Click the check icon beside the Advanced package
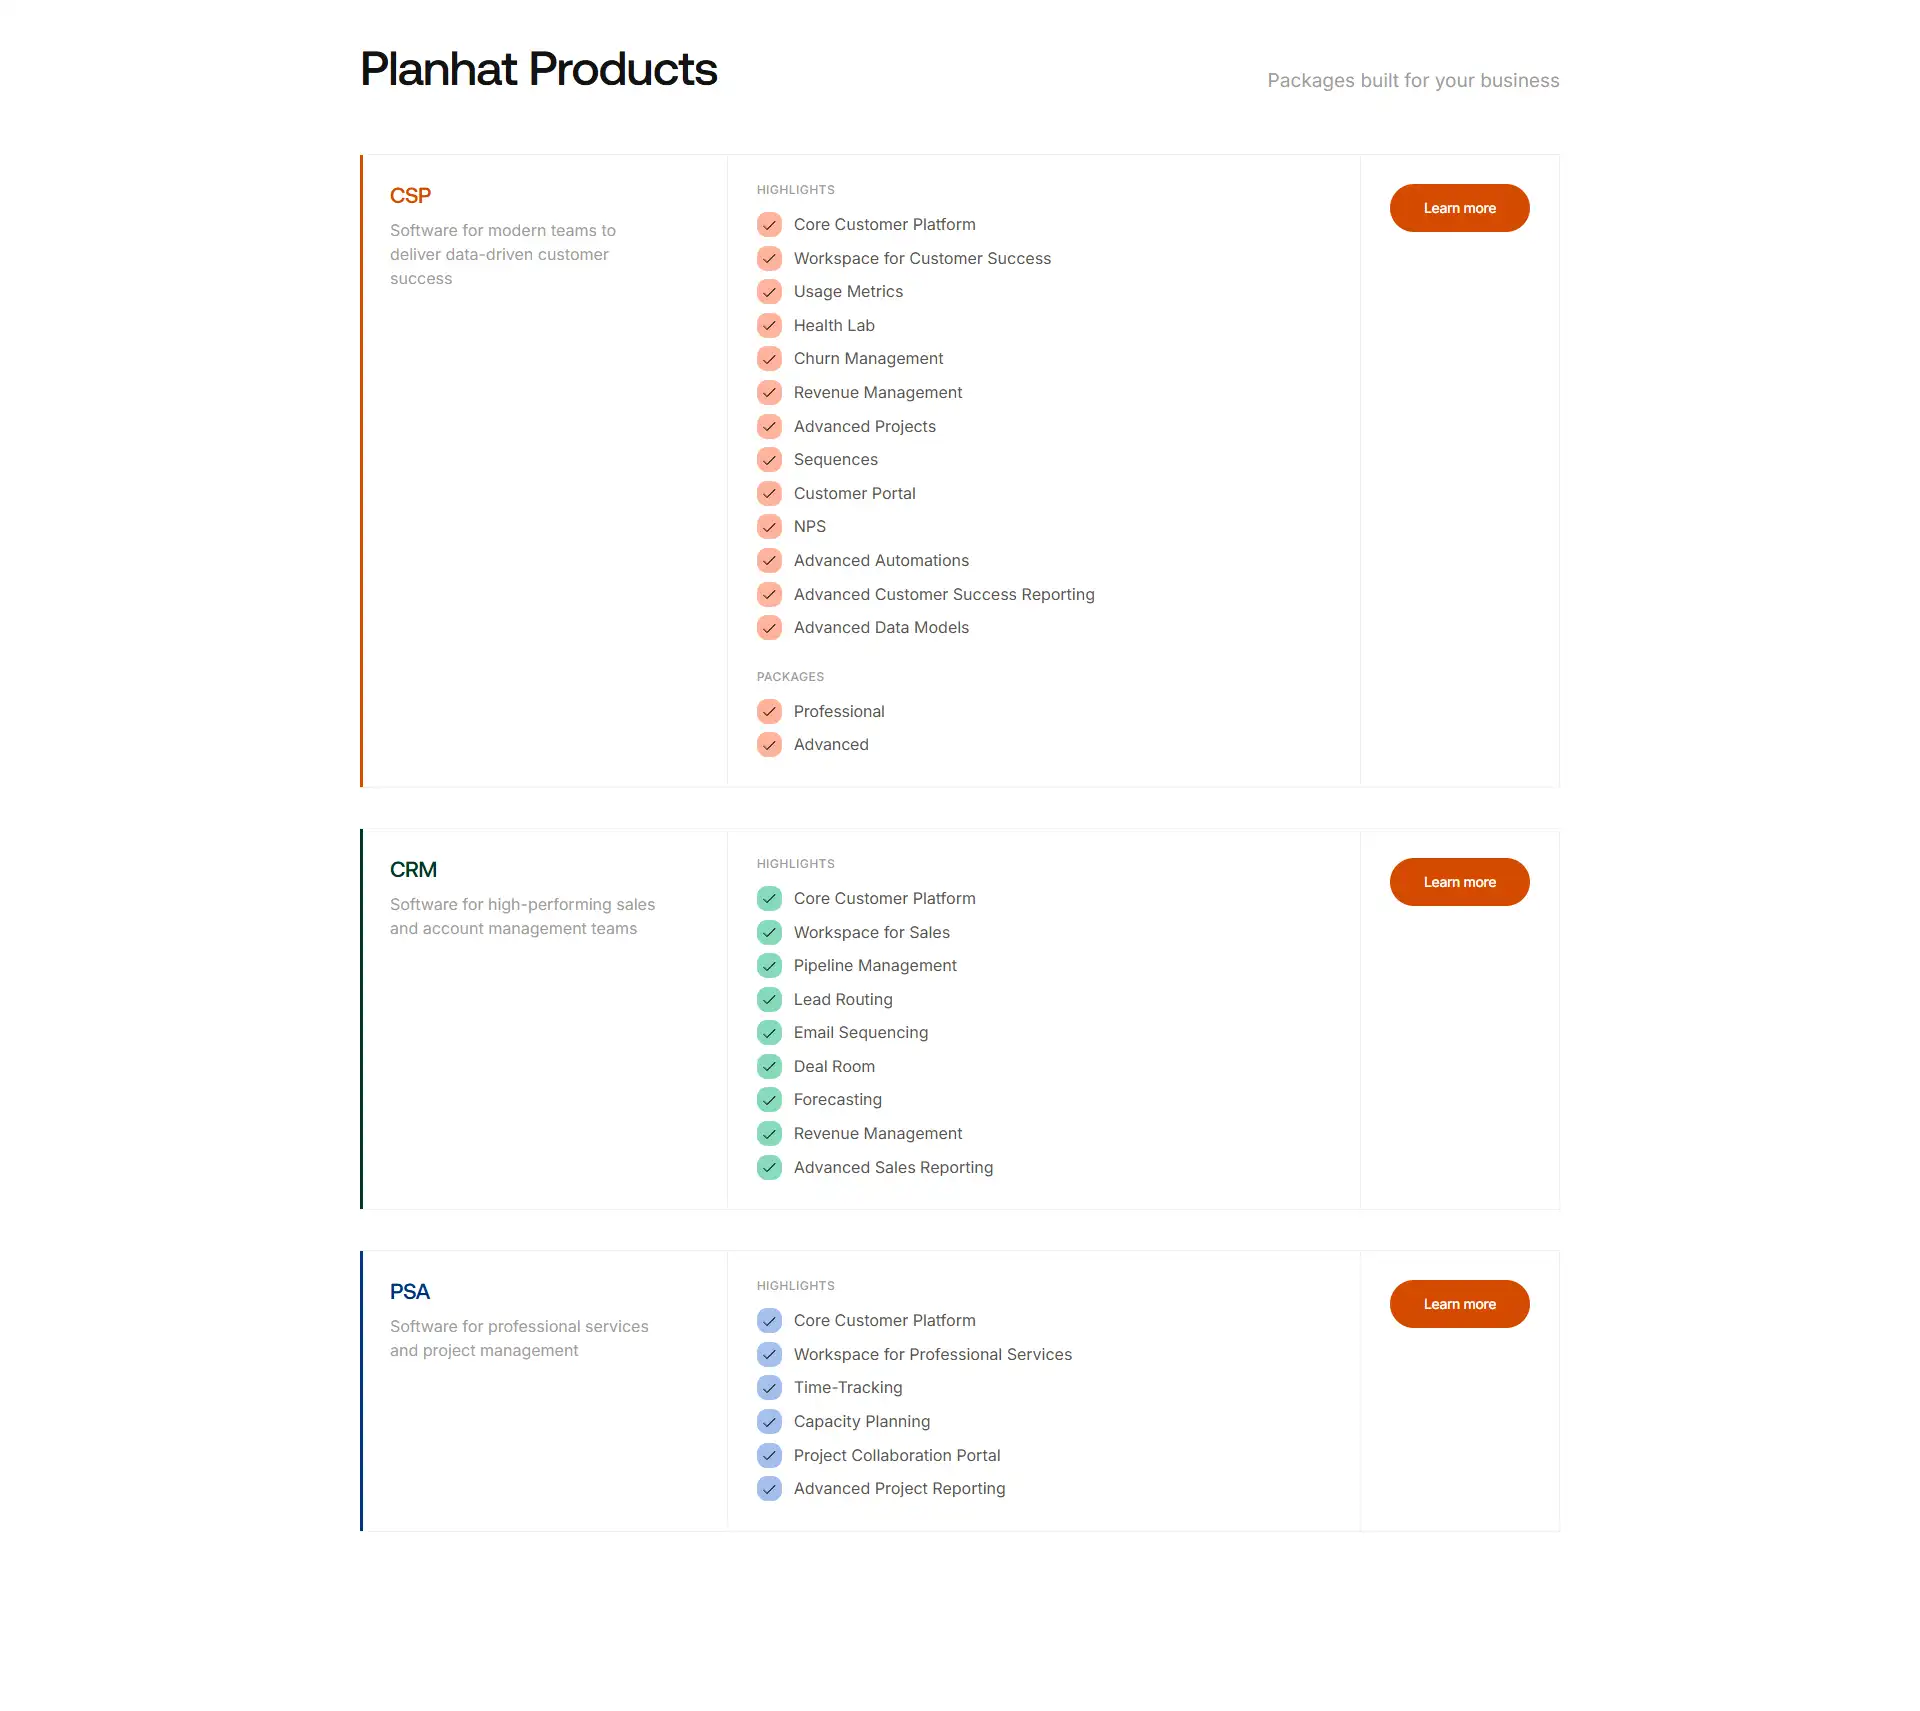The image size is (1920, 1711). click(x=769, y=745)
